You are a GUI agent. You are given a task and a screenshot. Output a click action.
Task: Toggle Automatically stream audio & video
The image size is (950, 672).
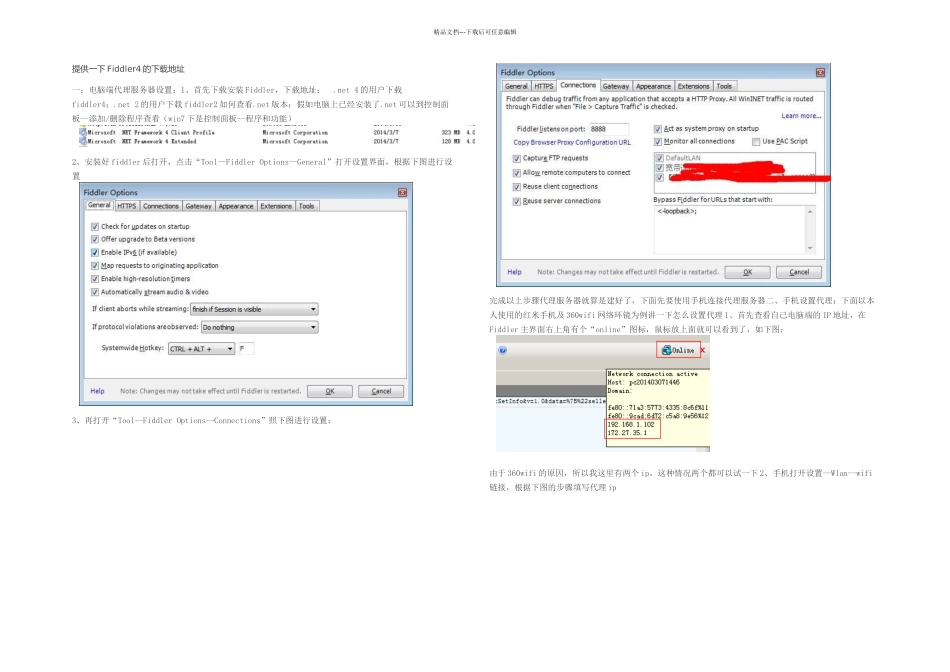point(95,292)
